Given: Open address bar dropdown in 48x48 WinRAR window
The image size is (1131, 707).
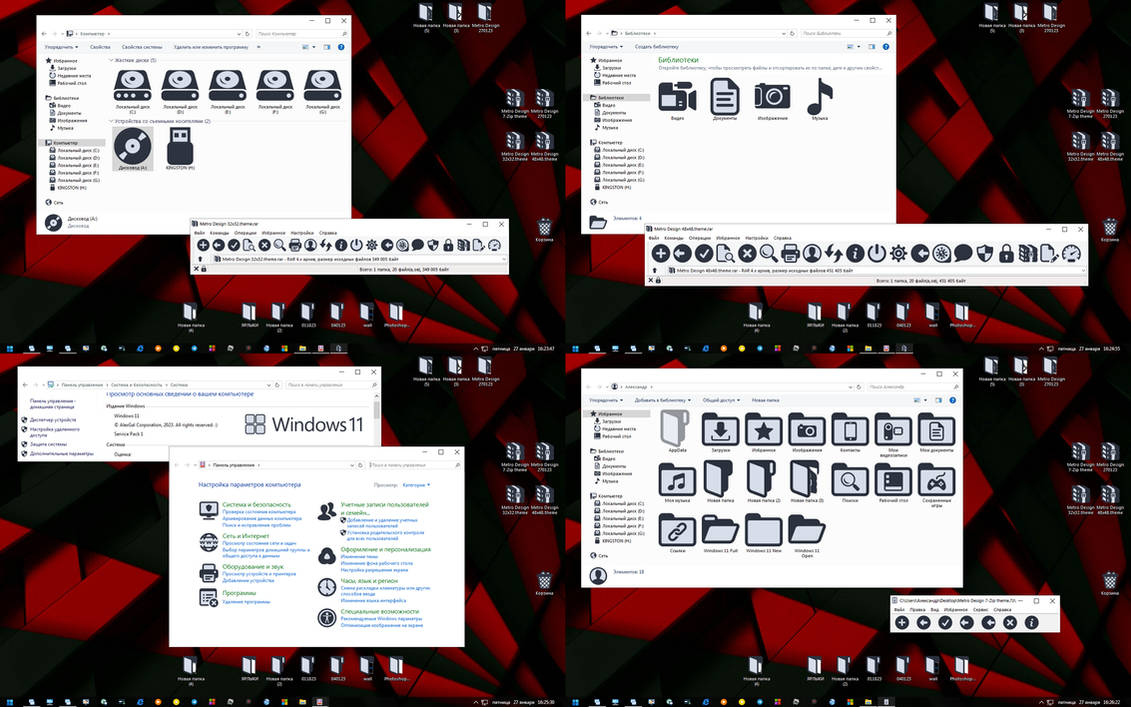Looking at the screenshot, I should 1083,271.
